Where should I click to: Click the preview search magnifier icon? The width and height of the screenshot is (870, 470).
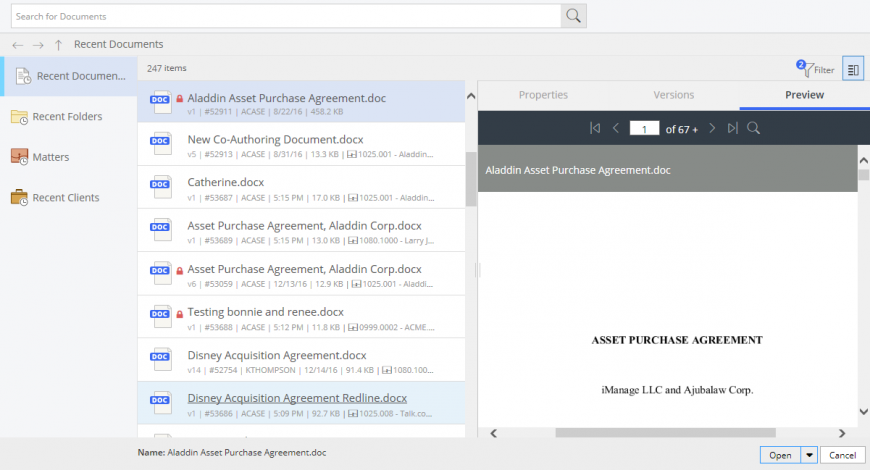click(x=753, y=128)
